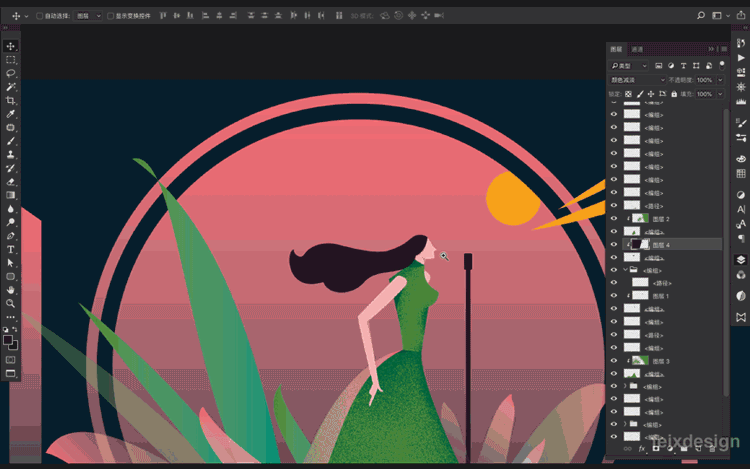Expand the collapsed group folder below 图层 3
Screen dimensions: 750x469
click(625, 386)
